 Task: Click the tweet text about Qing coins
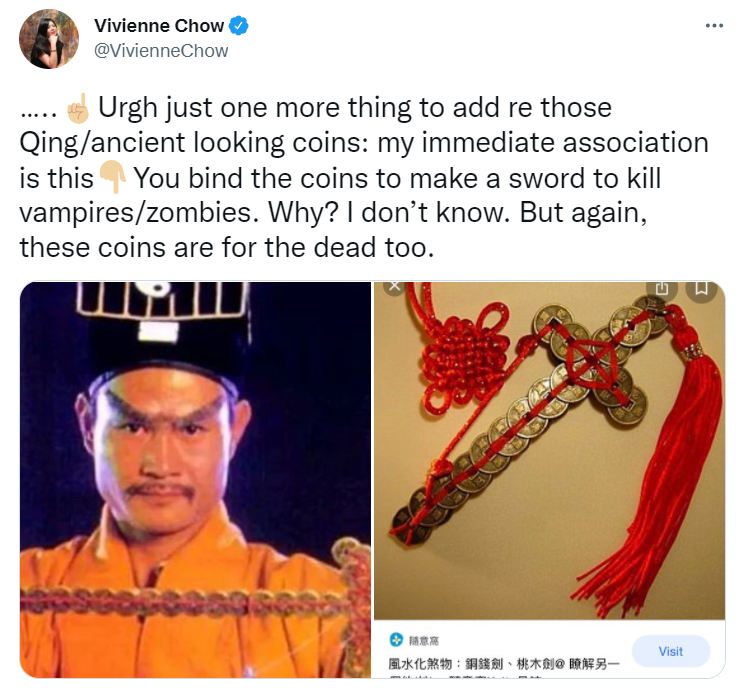tap(364, 177)
